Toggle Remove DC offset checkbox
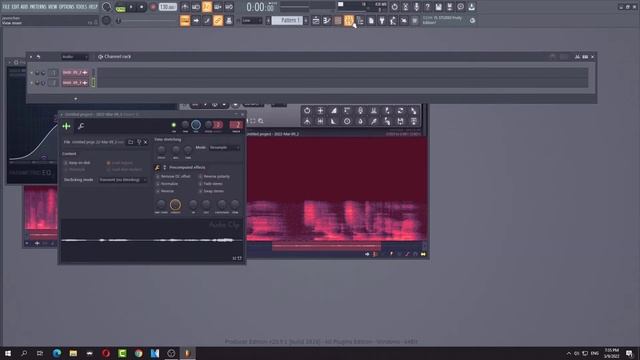The height and width of the screenshot is (360, 640). 158,177
